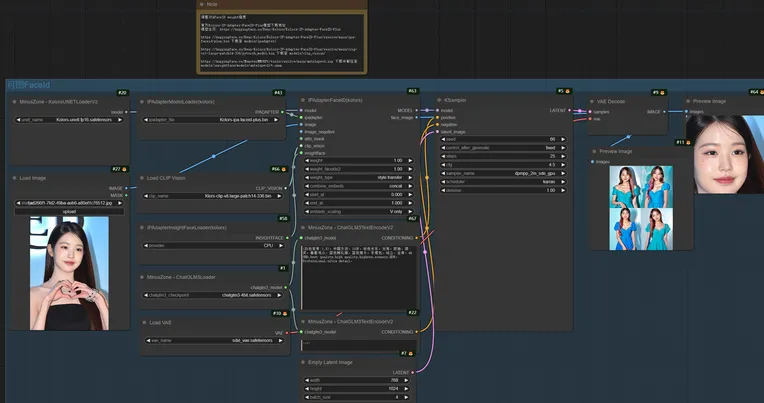764x403 pixels.
Task: Open the clip_name model selector
Action: [214, 196]
